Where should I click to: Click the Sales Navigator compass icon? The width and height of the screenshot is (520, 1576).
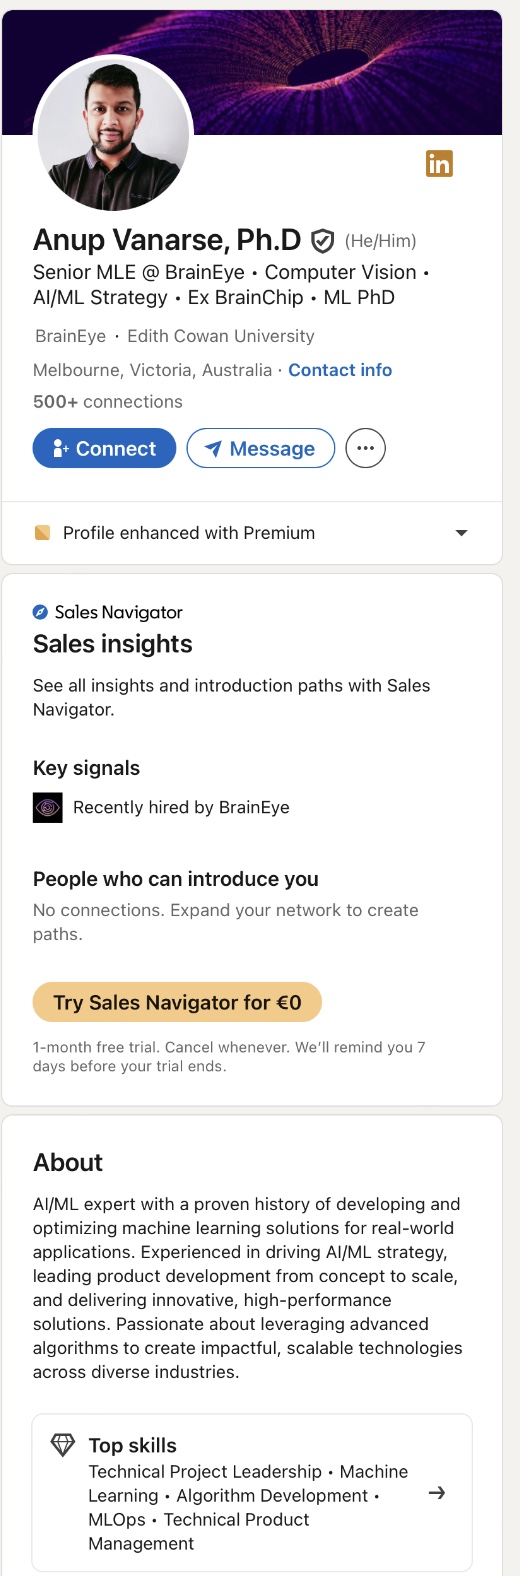[40, 612]
